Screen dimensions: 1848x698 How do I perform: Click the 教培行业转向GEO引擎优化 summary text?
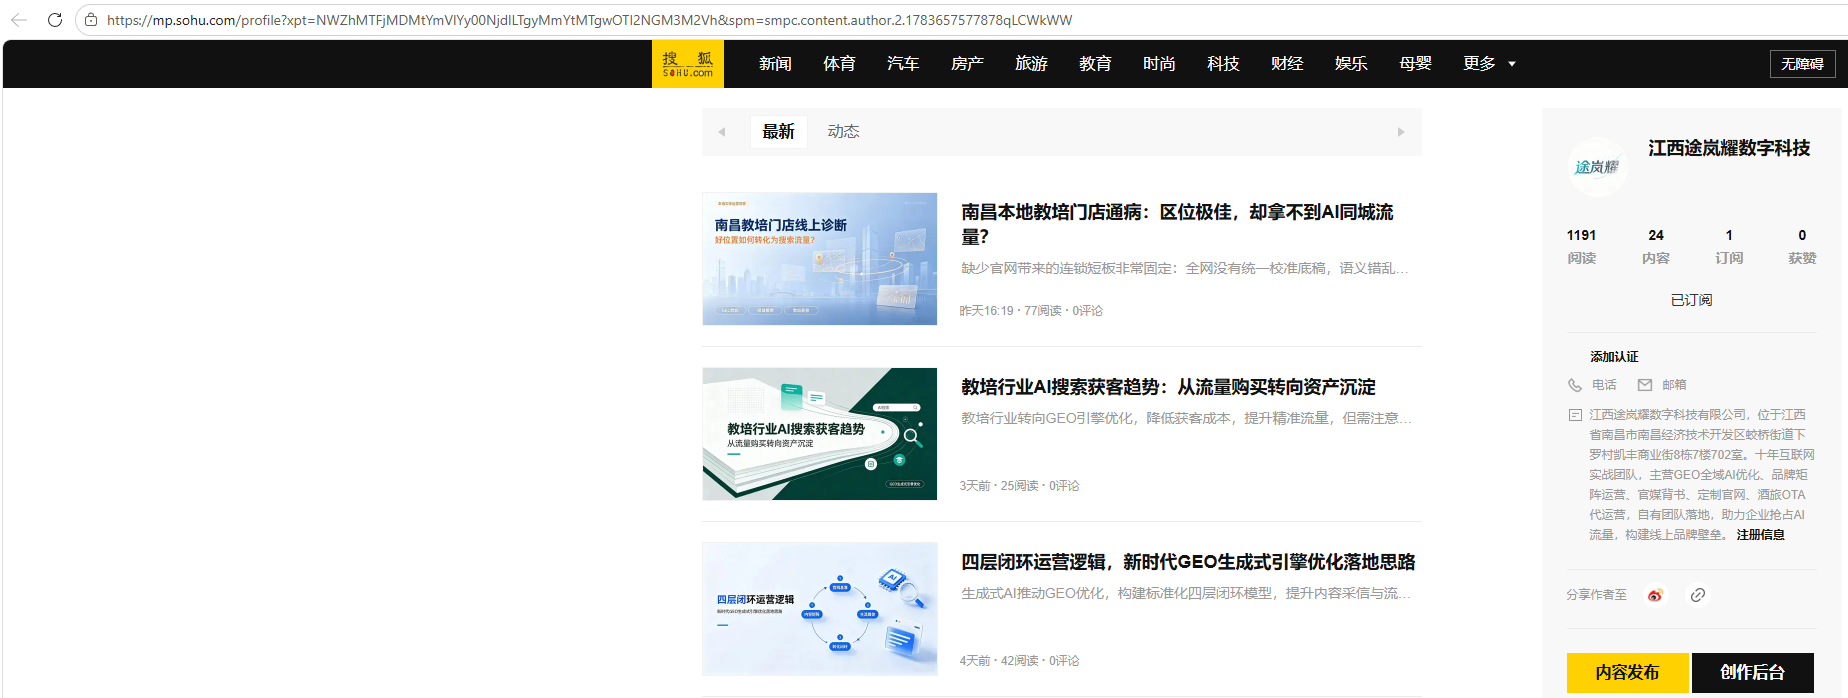pyautogui.click(x=1187, y=418)
